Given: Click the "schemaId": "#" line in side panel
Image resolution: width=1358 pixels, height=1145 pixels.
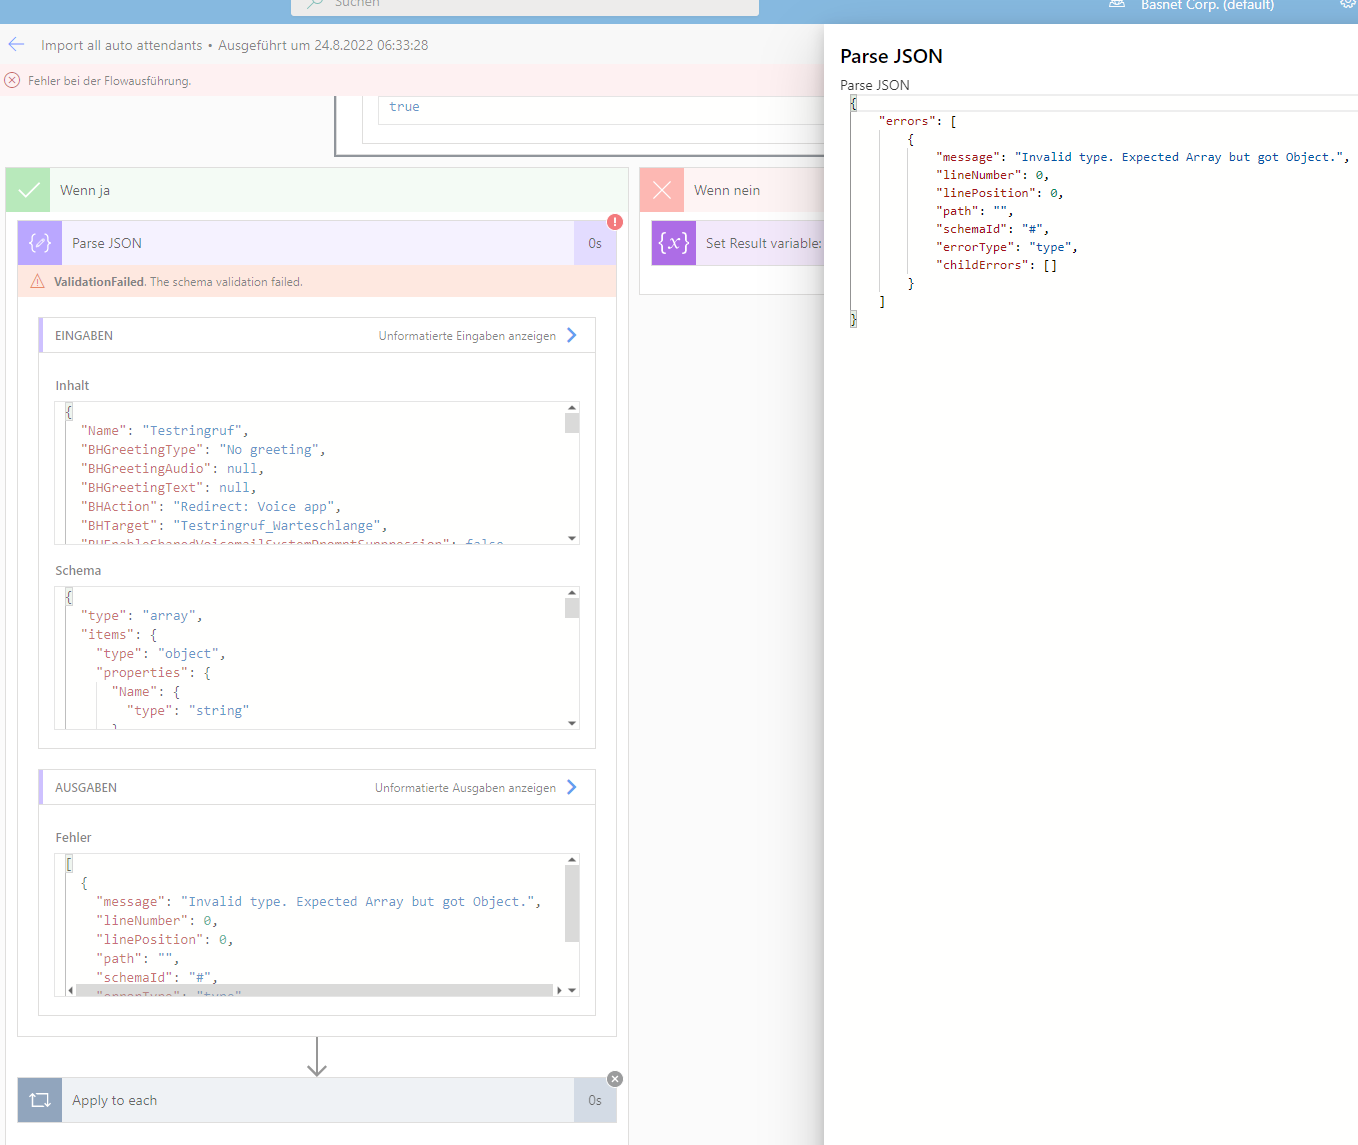Looking at the screenshot, I should 992,229.
